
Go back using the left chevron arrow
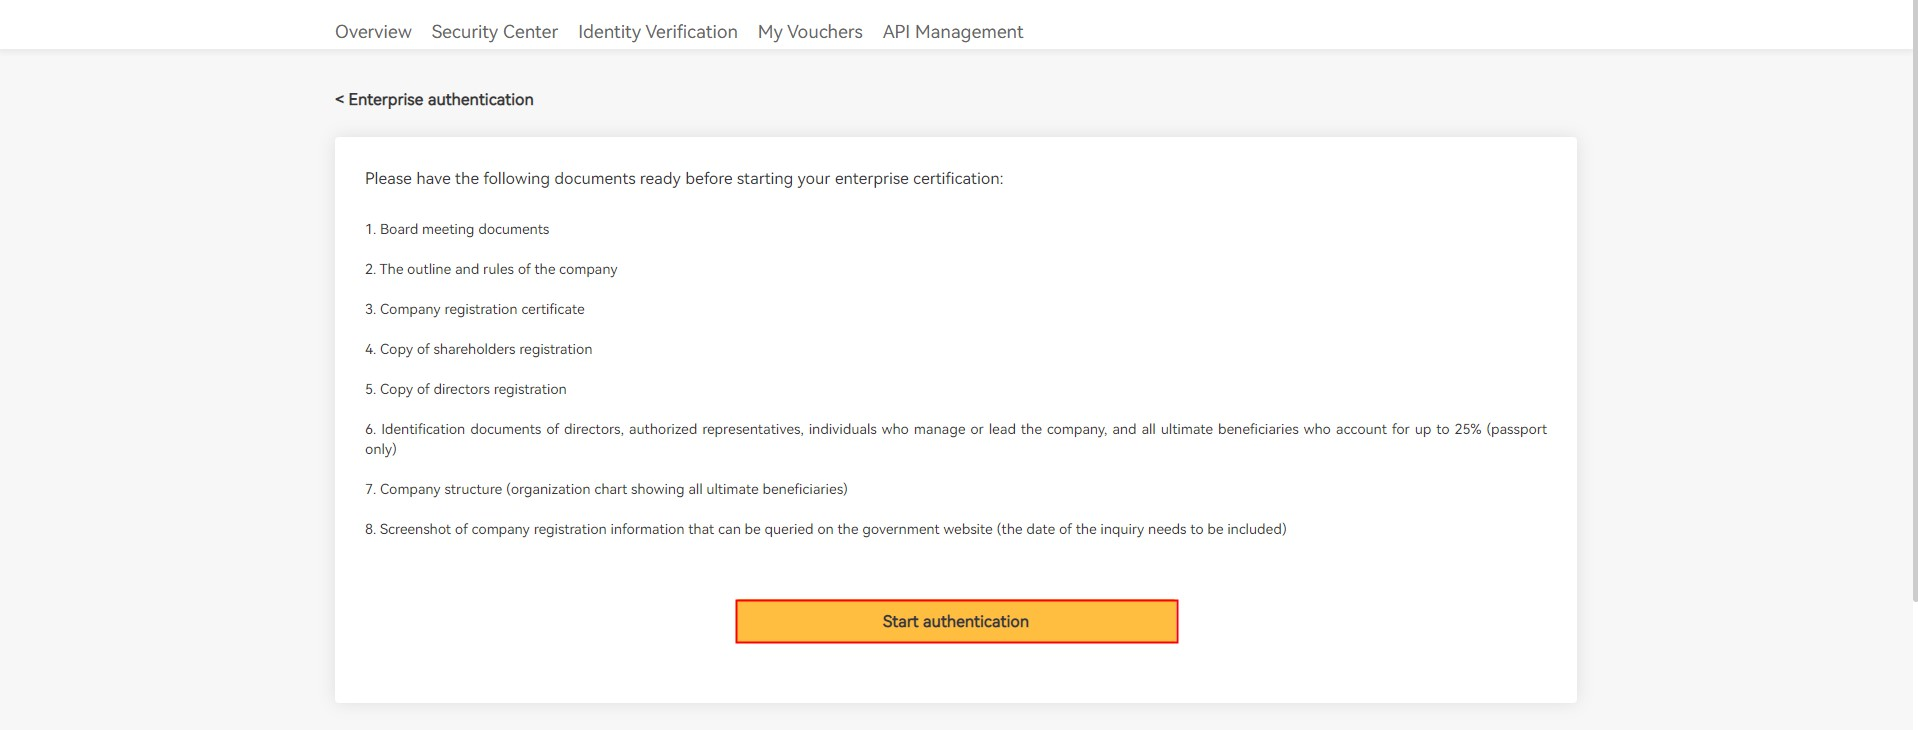(x=340, y=100)
